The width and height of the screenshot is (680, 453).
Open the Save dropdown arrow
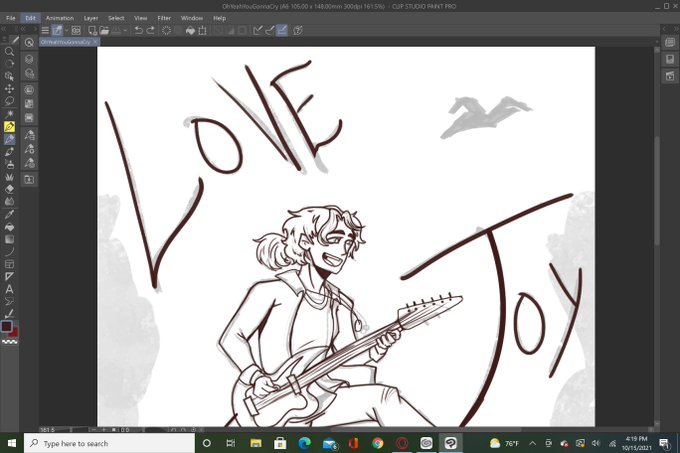pos(125,31)
